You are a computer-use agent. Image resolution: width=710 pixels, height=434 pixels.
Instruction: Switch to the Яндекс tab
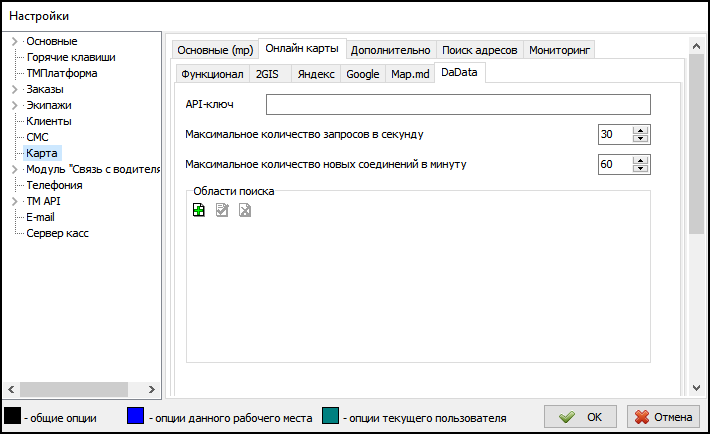tap(316, 74)
